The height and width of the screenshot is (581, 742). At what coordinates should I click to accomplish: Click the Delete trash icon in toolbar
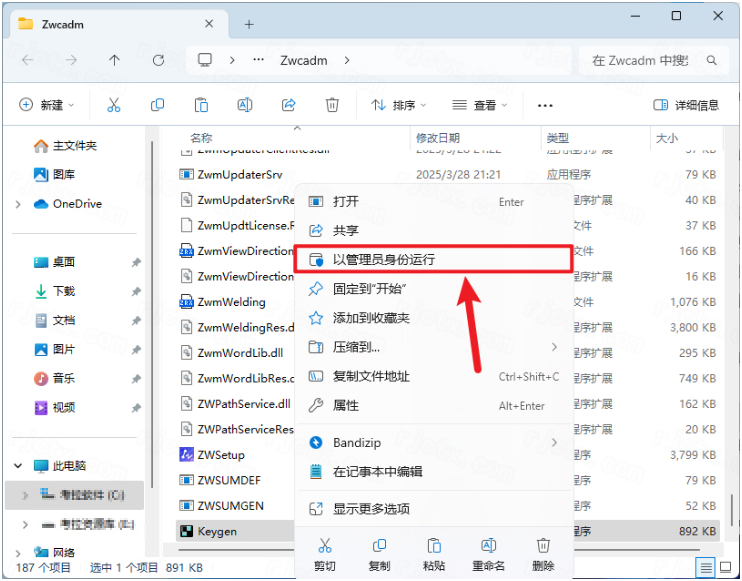332,105
